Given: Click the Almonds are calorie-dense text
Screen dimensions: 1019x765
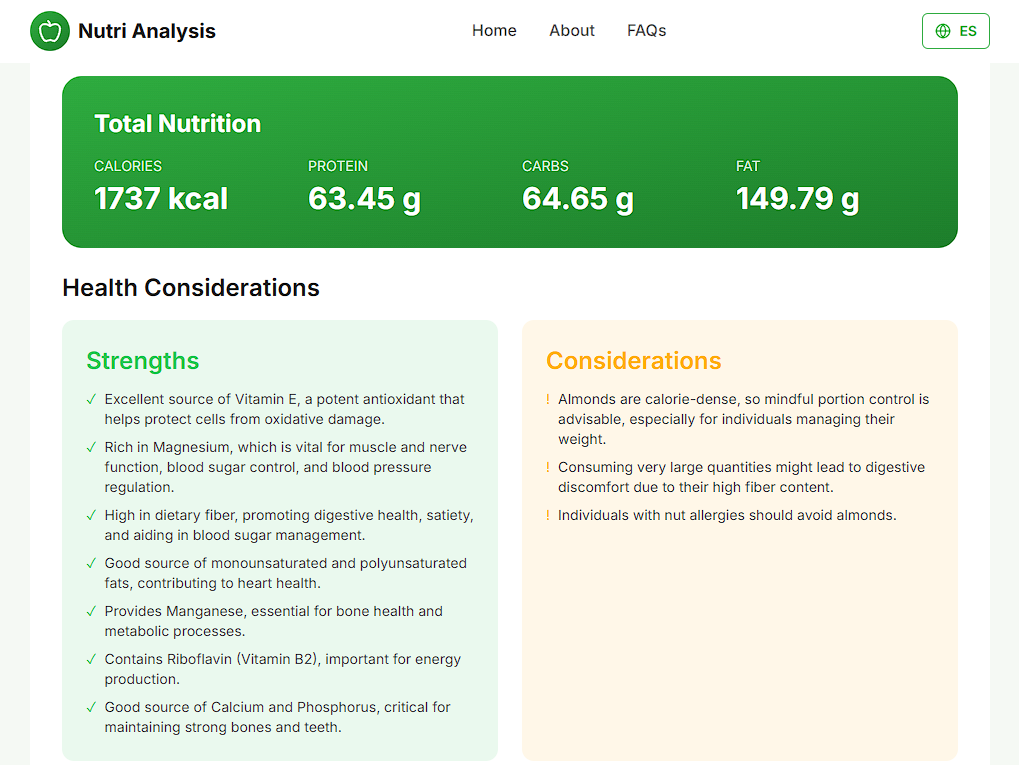Looking at the screenshot, I should [x=743, y=419].
